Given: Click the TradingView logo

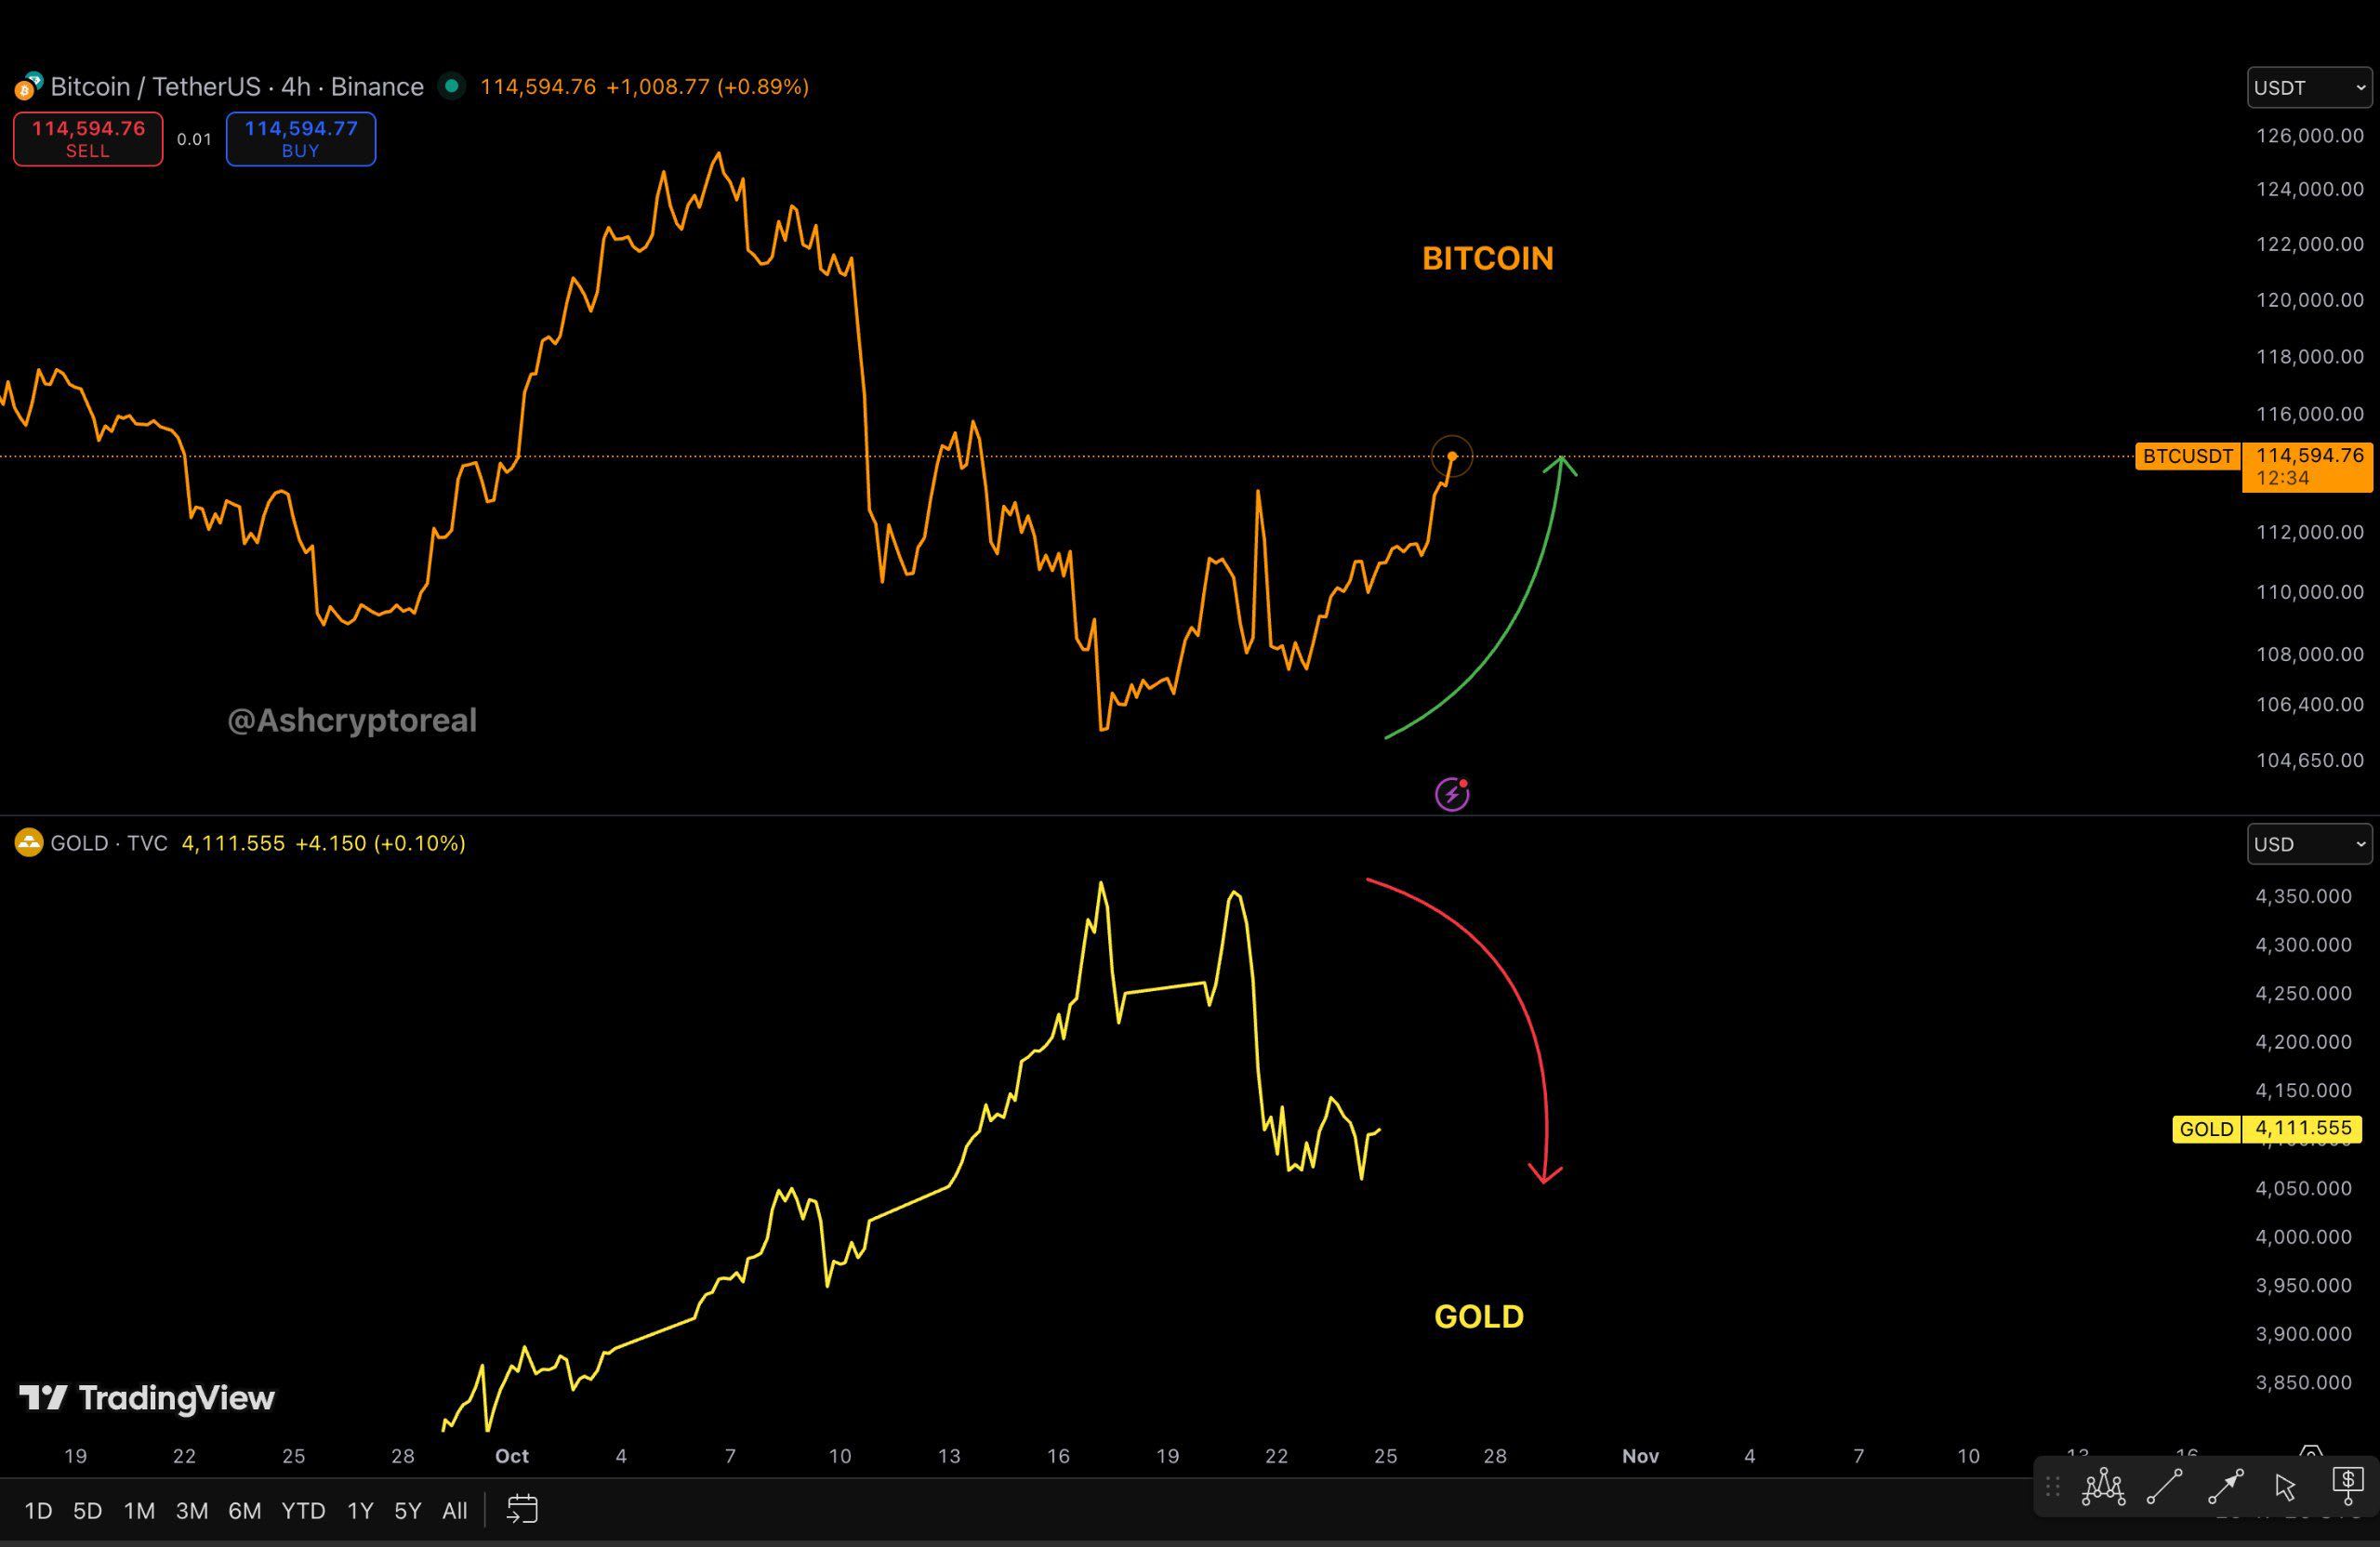Looking at the screenshot, I should click(x=147, y=1397).
